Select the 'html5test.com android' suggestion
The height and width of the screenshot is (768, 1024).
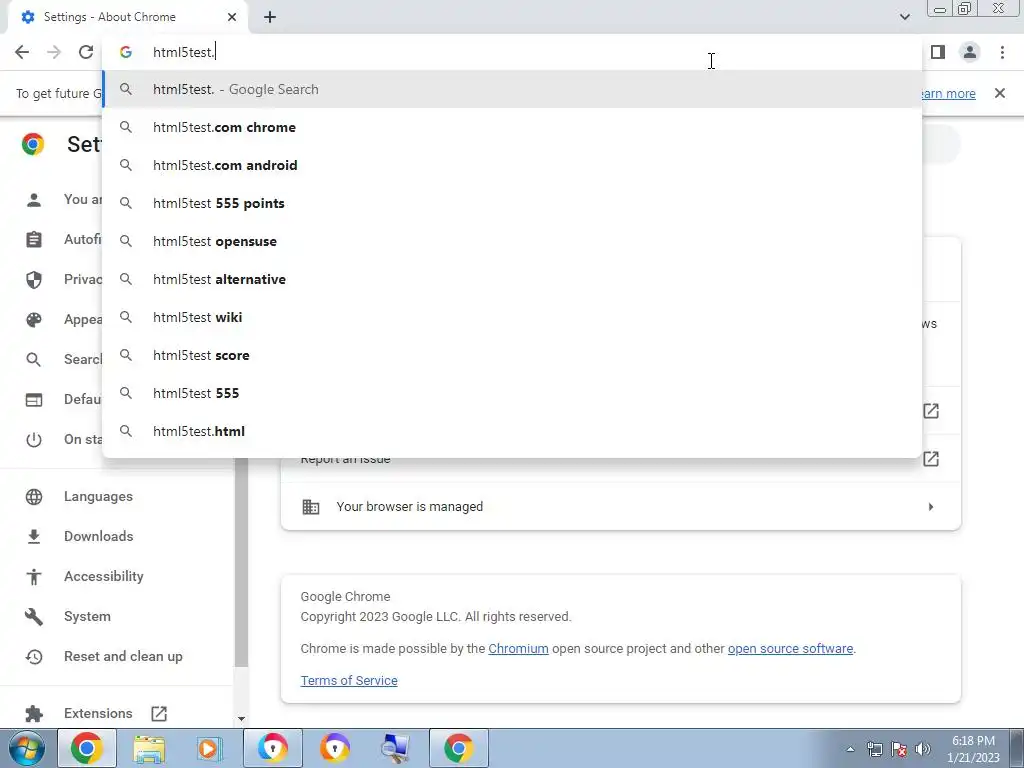coord(512,165)
